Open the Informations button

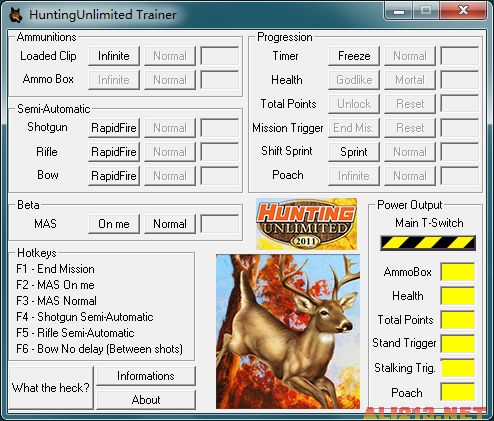(x=146, y=376)
